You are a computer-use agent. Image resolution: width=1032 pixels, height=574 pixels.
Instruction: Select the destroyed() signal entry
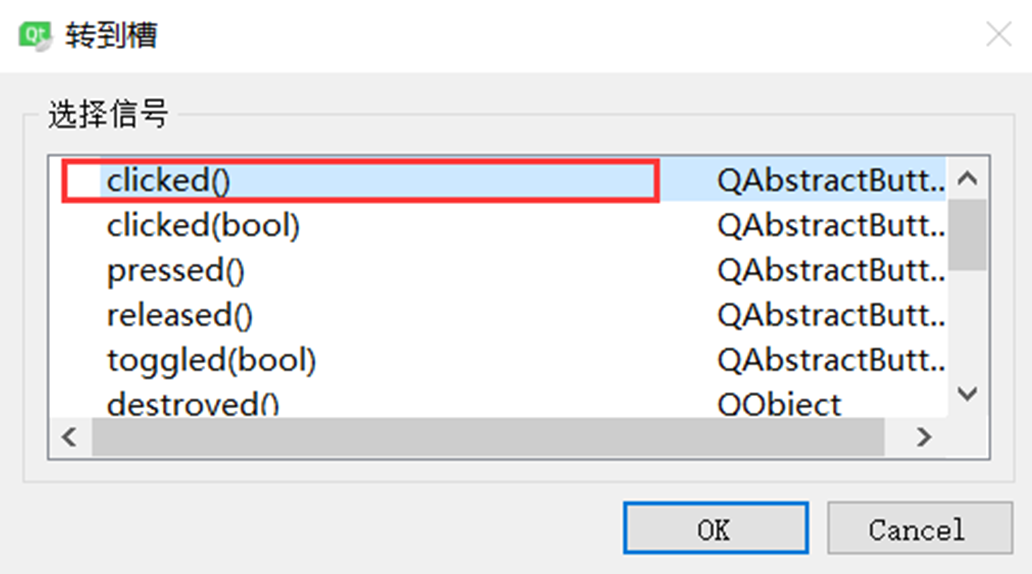point(193,405)
